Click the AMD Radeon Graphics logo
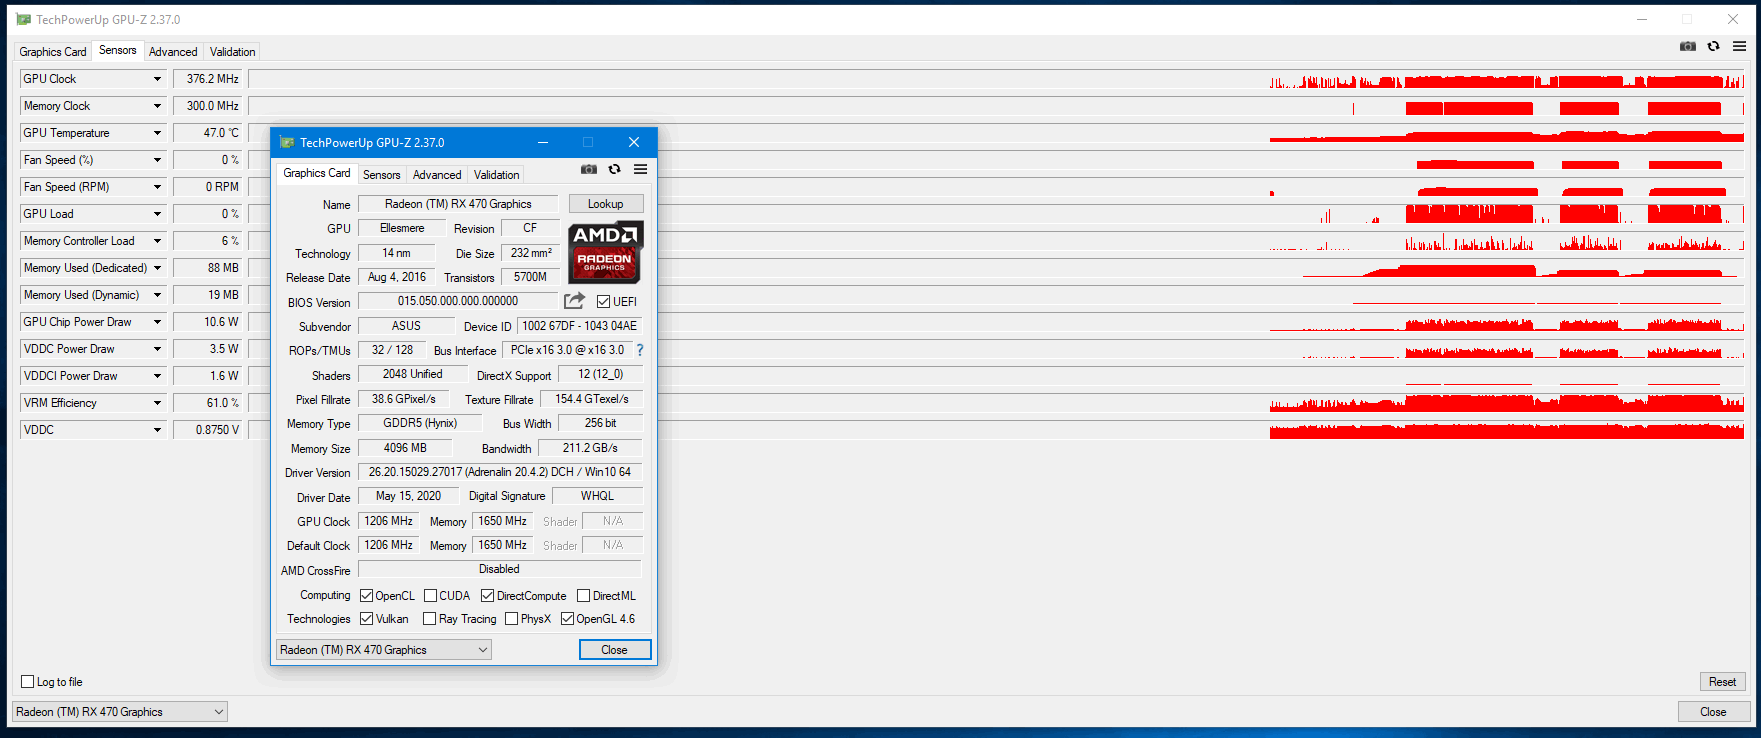Viewport: 1761px width, 738px height. tap(606, 252)
